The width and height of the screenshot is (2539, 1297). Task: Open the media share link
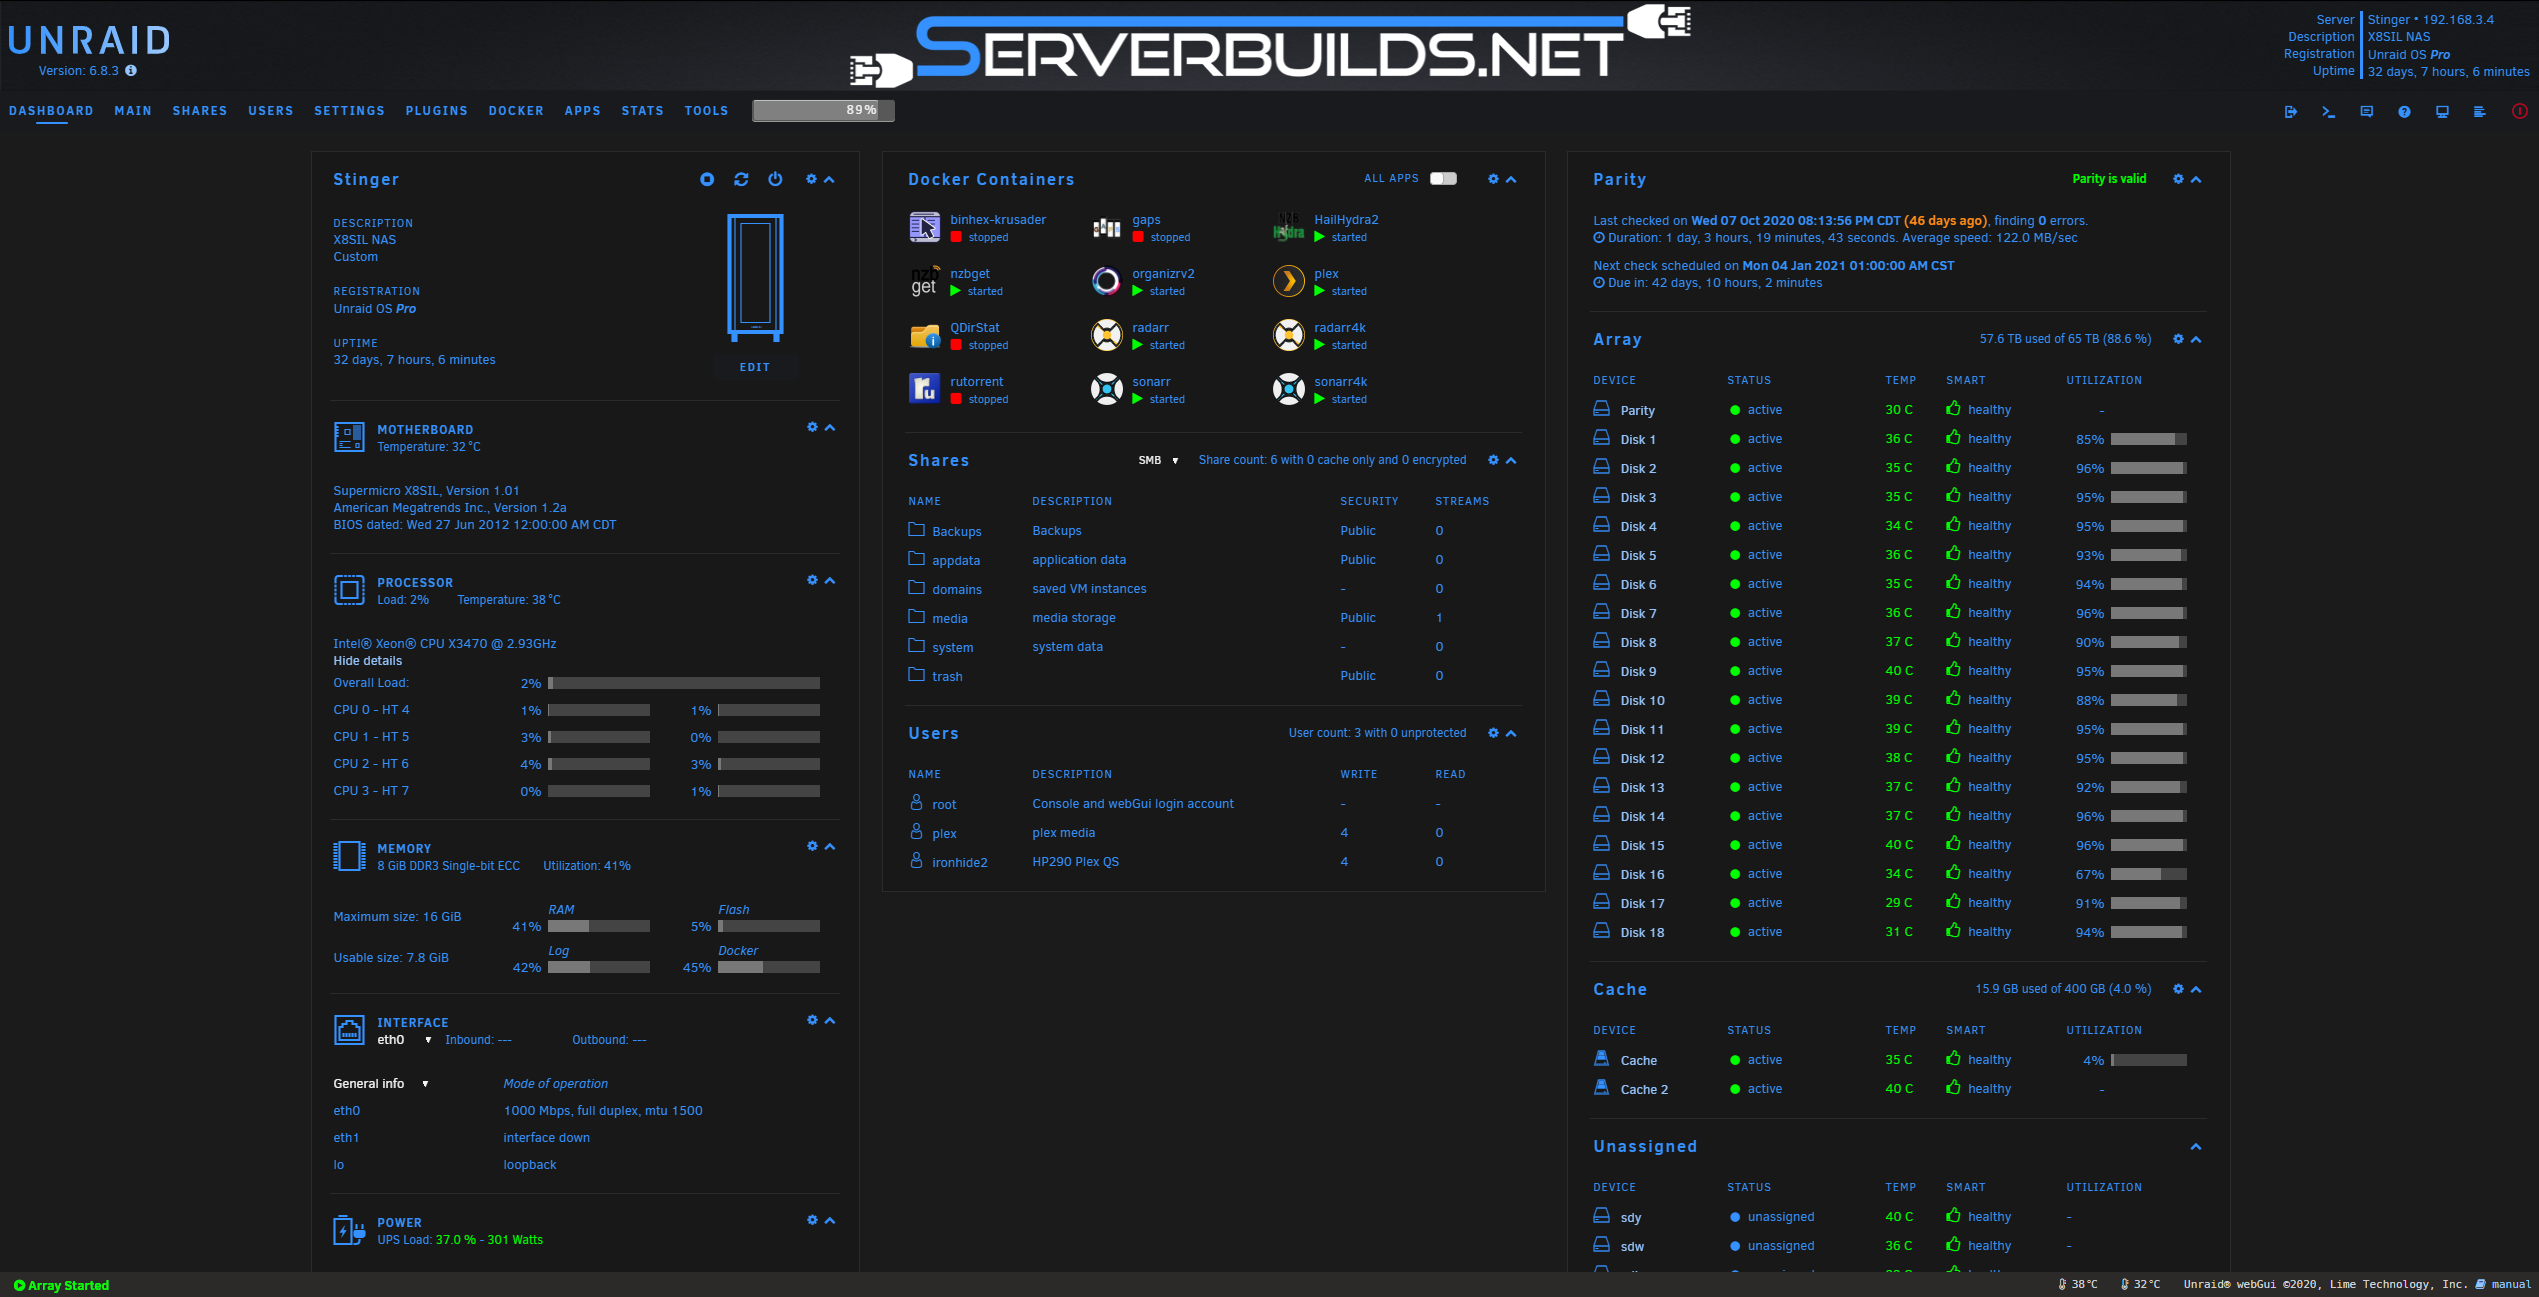pyautogui.click(x=950, y=619)
